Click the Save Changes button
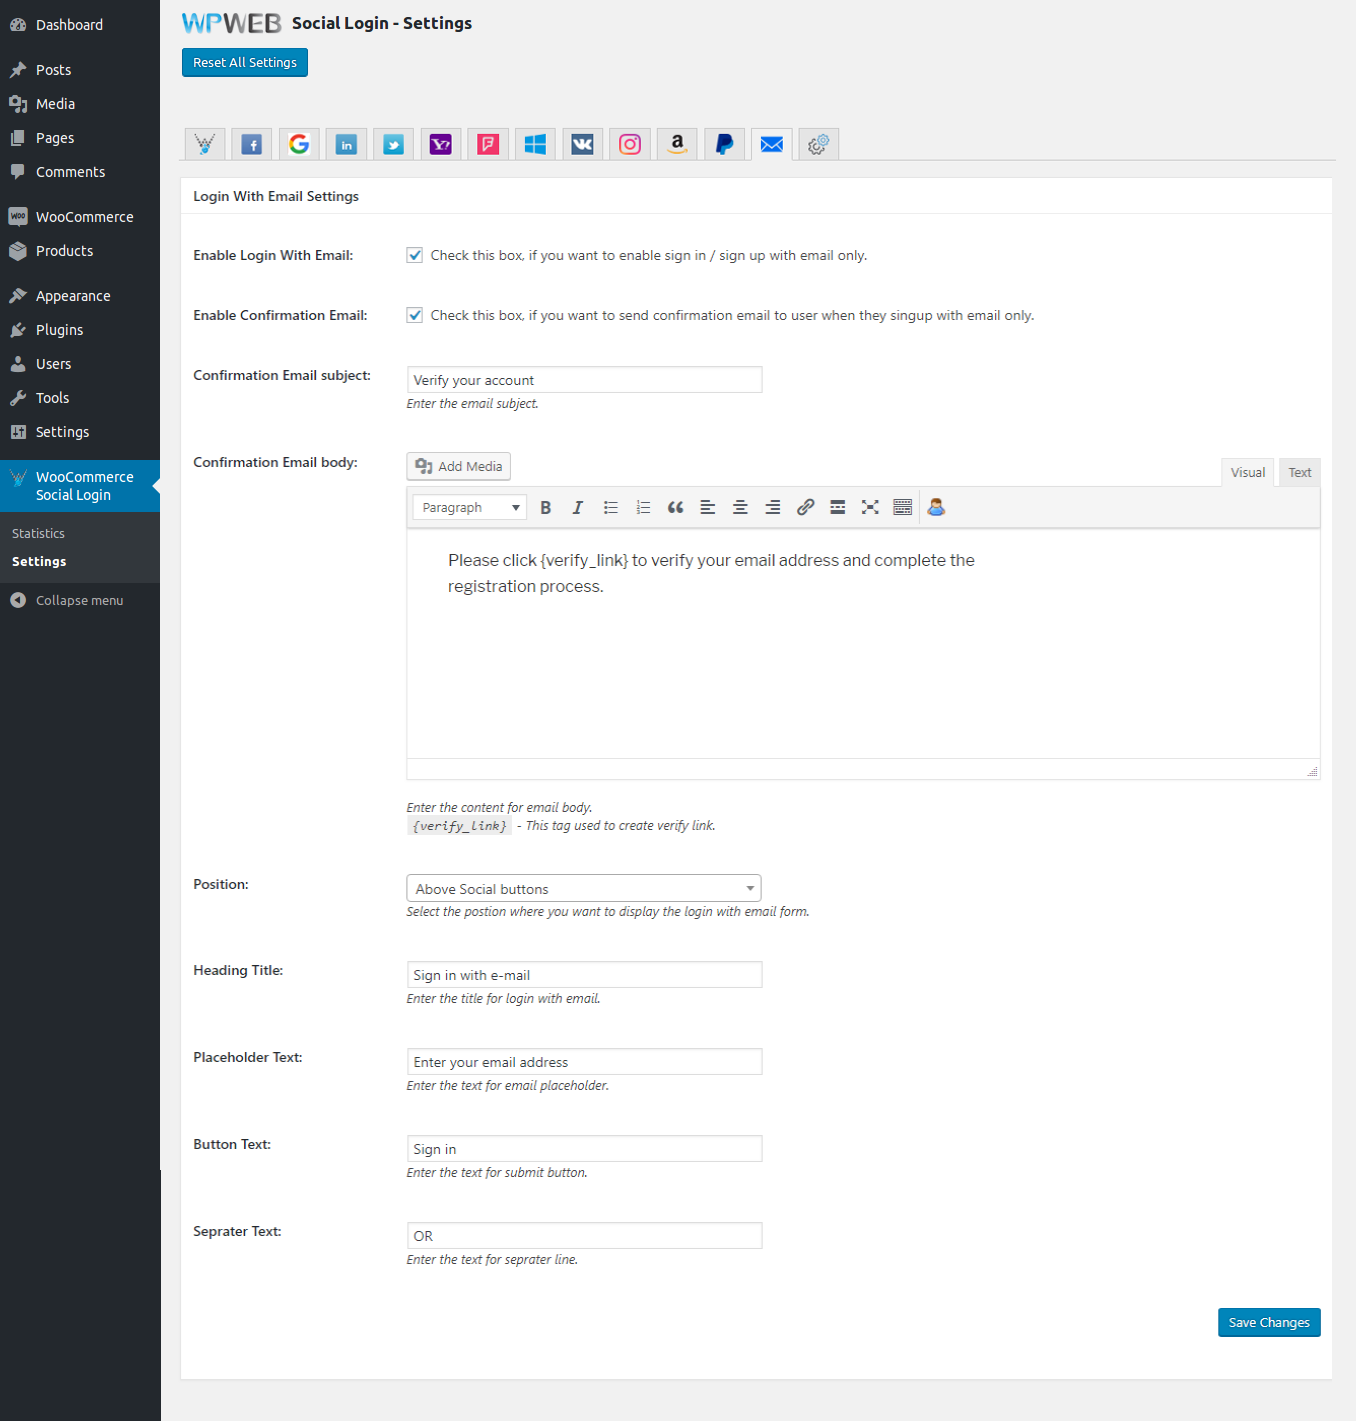The height and width of the screenshot is (1421, 1356). (x=1268, y=1322)
